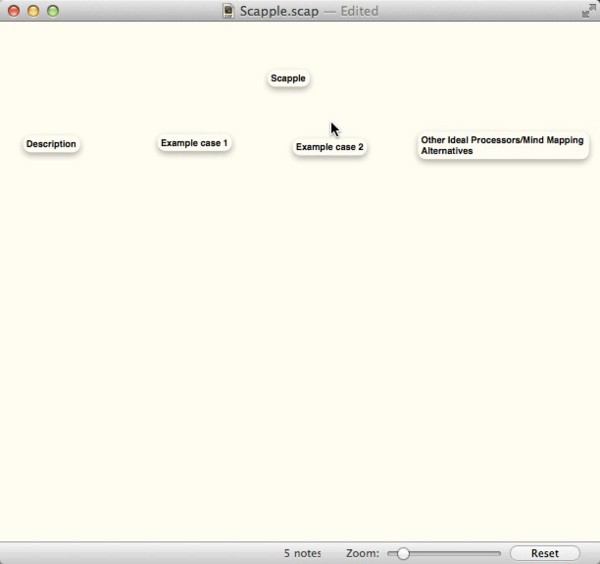Screen dimensions: 600x564
Task: Select the Description note
Action: pyautogui.click(x=51, y=144)
